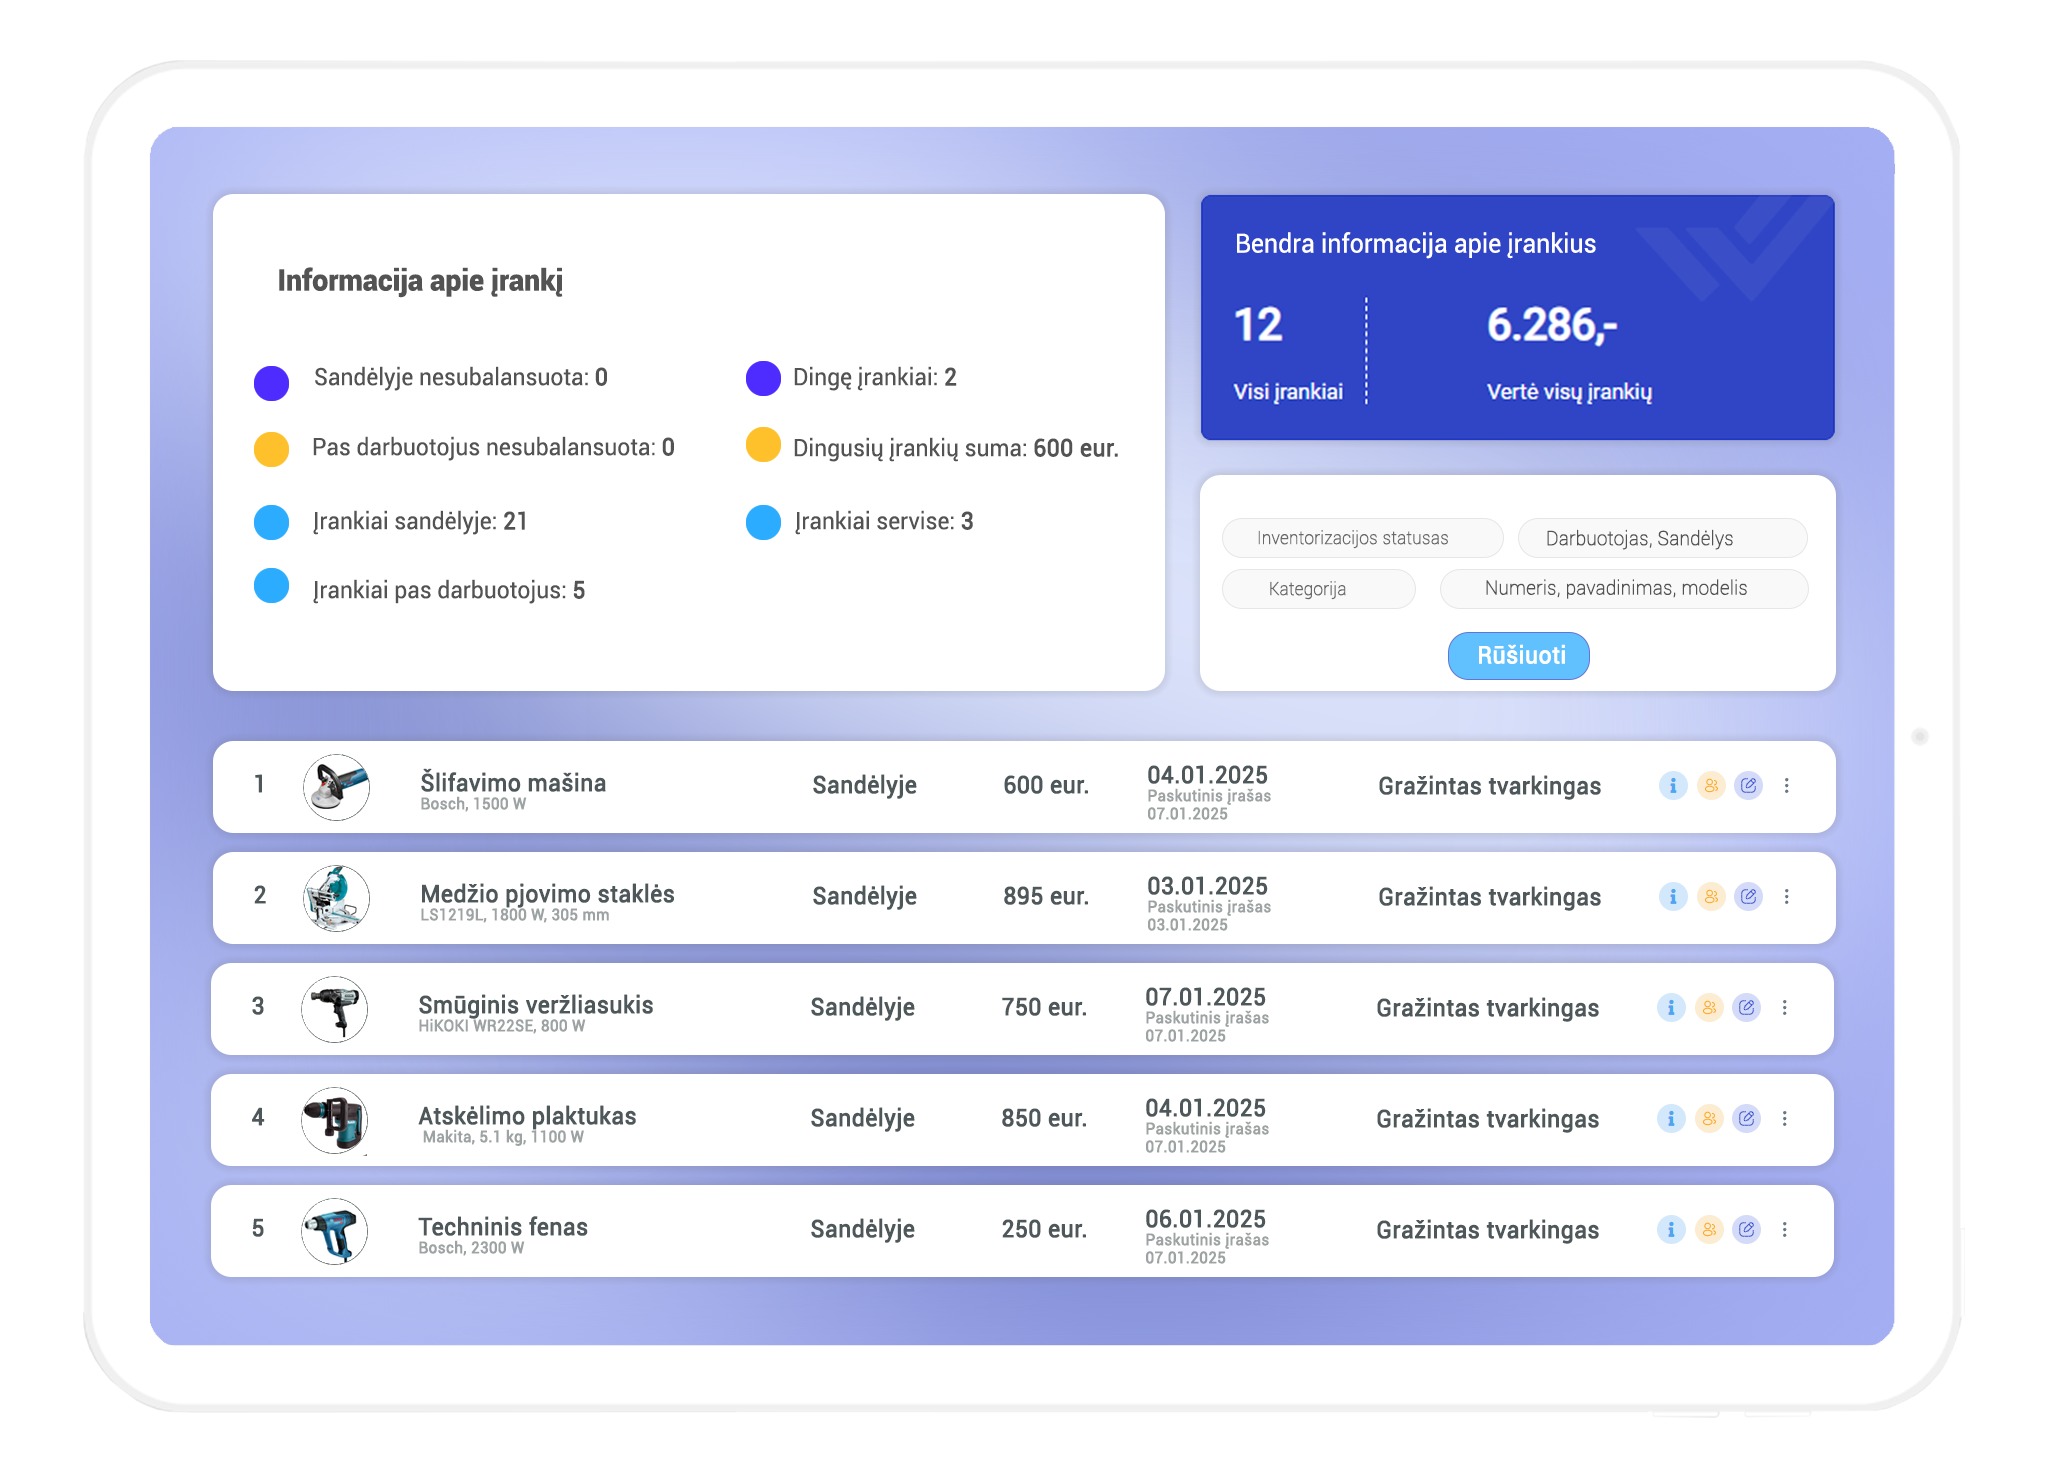
Task: Click users icon on Šlifavimo mašina row
Action: [1711, 786]
